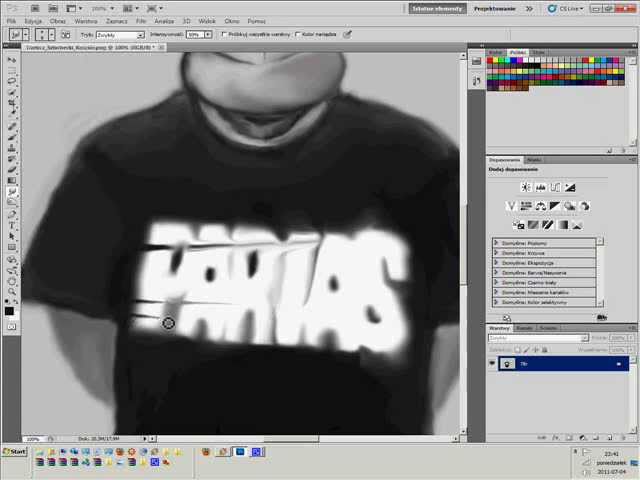640x480 pixels.
Task: Select the Move tool
Action: [12, 60]
